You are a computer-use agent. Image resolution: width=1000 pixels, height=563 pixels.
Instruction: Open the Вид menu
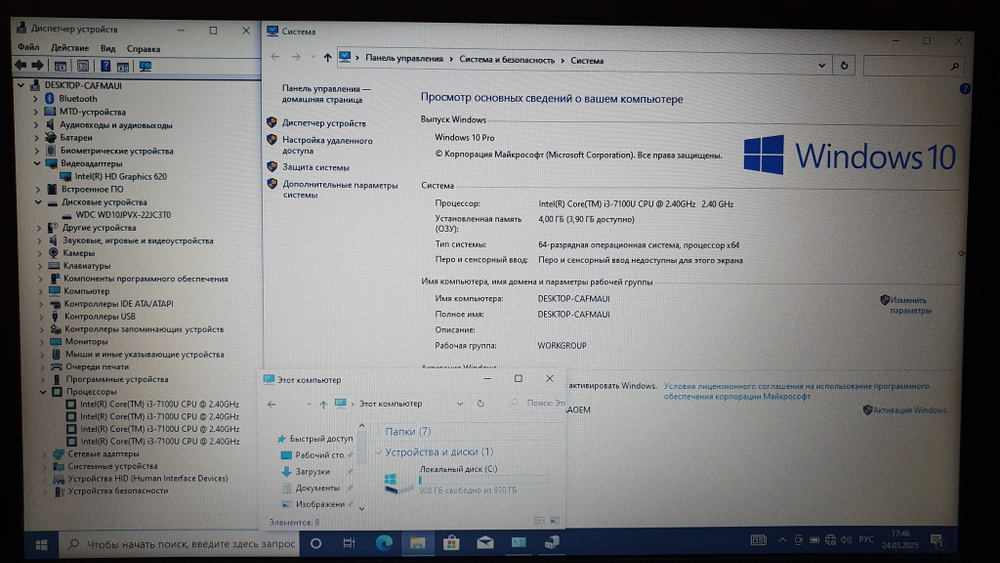pos(108,48)
